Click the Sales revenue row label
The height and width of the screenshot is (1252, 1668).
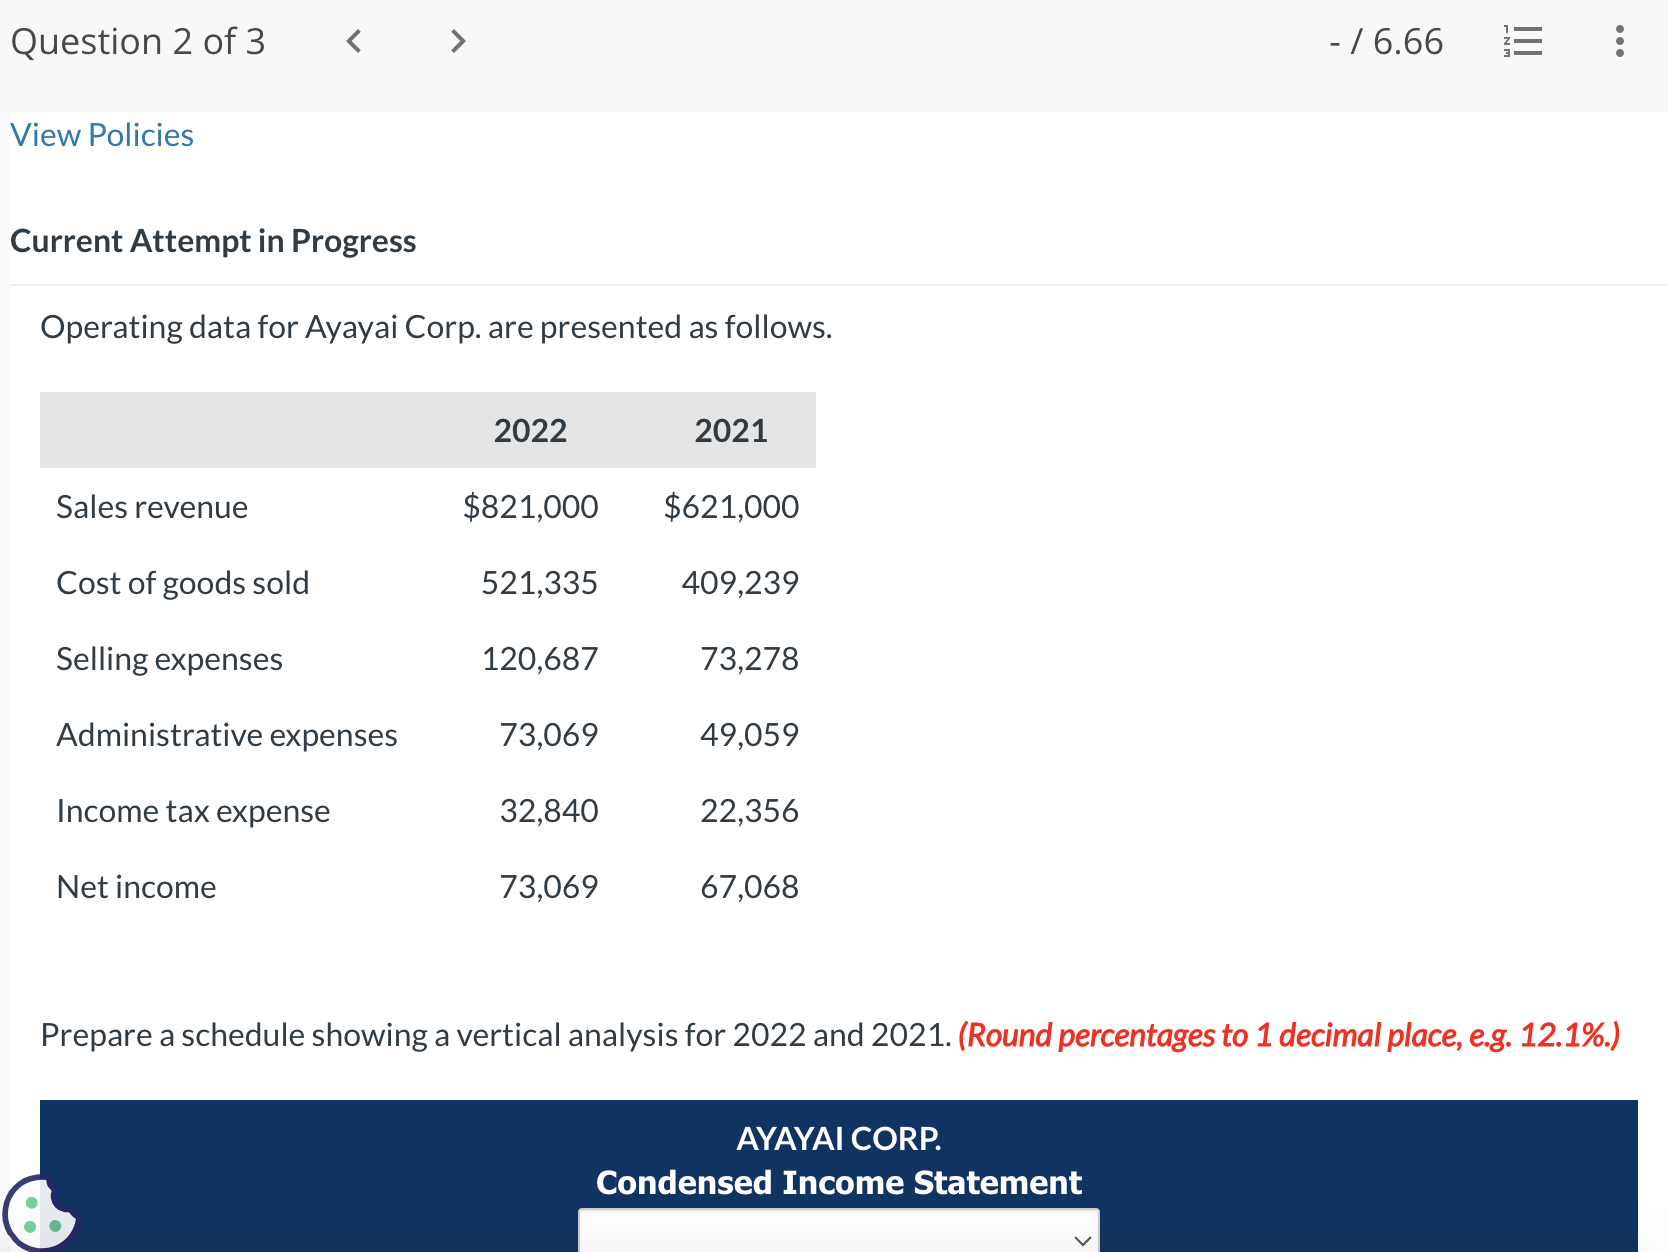[x=151, y=506]
